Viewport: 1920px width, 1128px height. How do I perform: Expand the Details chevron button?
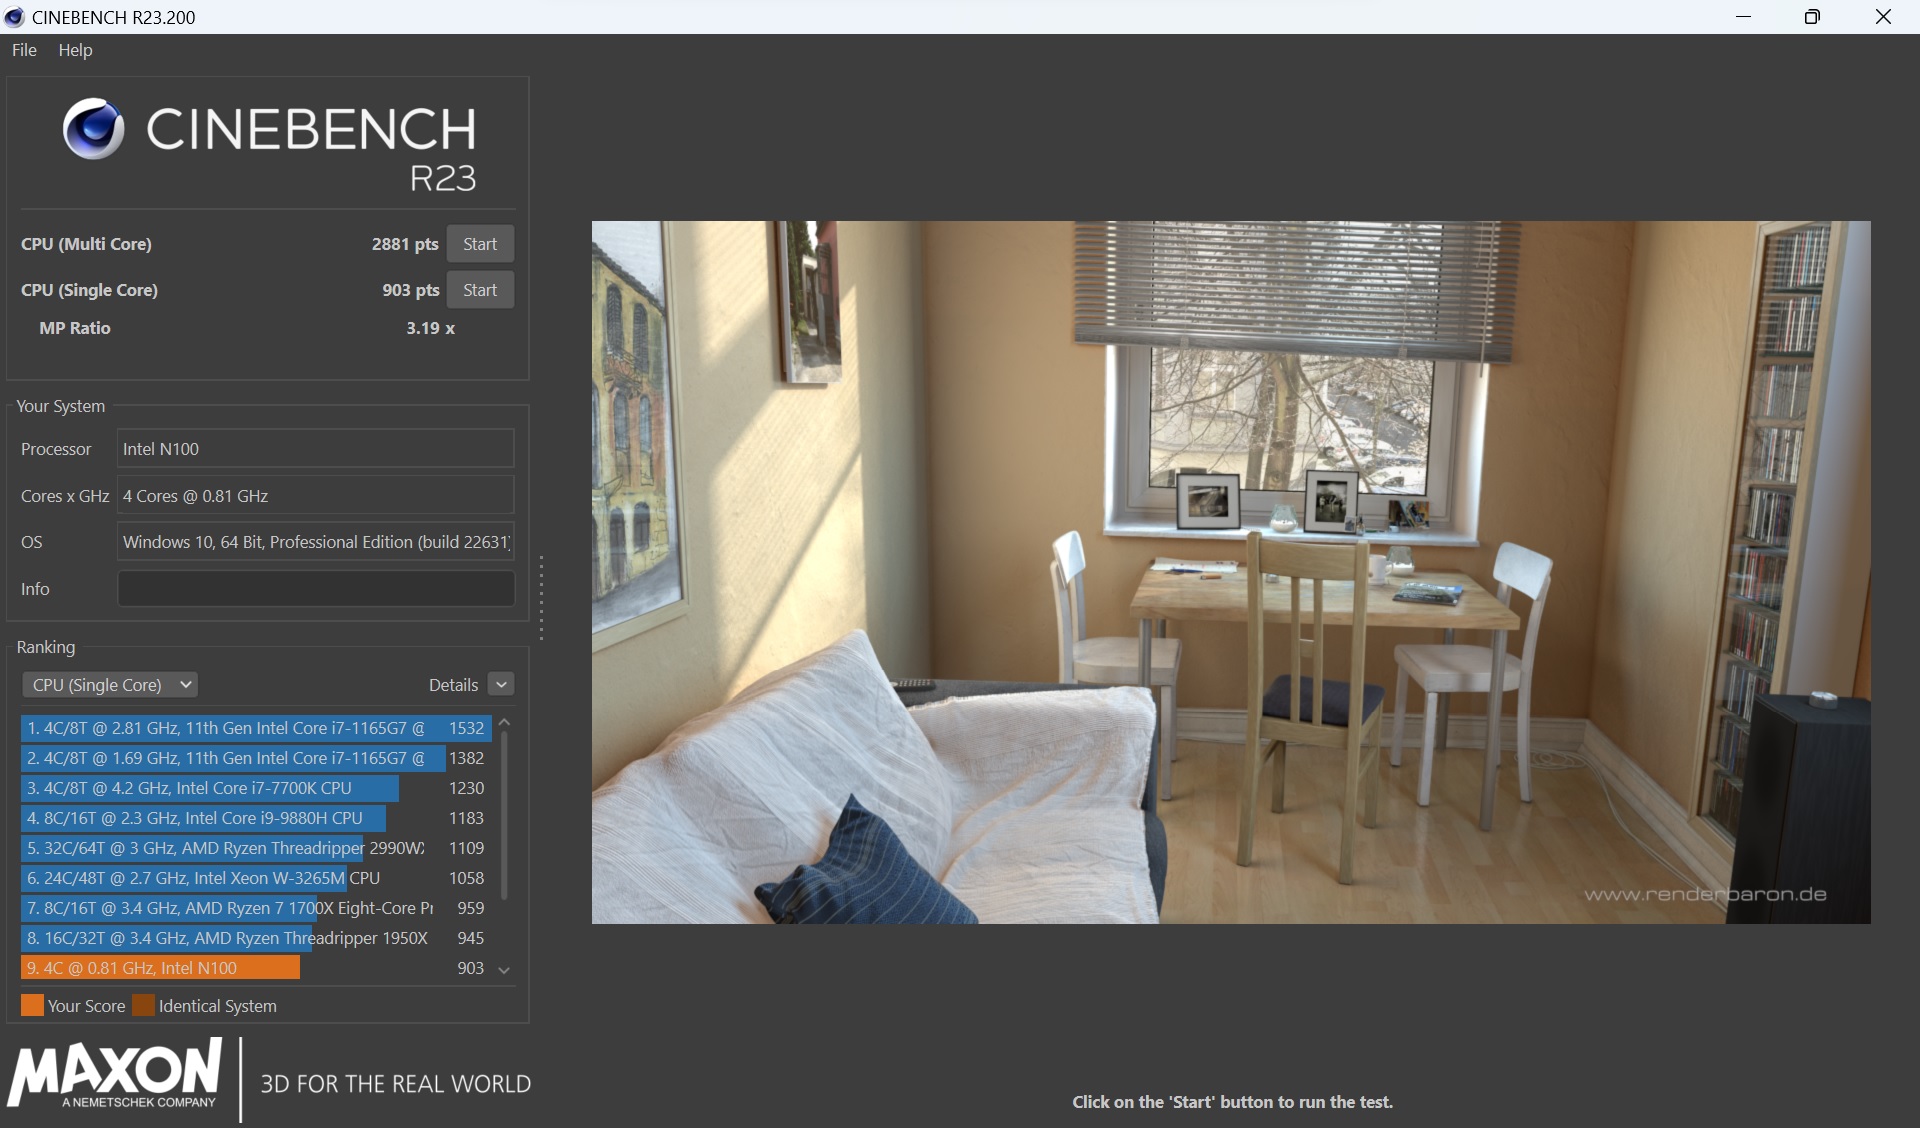tap(502, 685)
